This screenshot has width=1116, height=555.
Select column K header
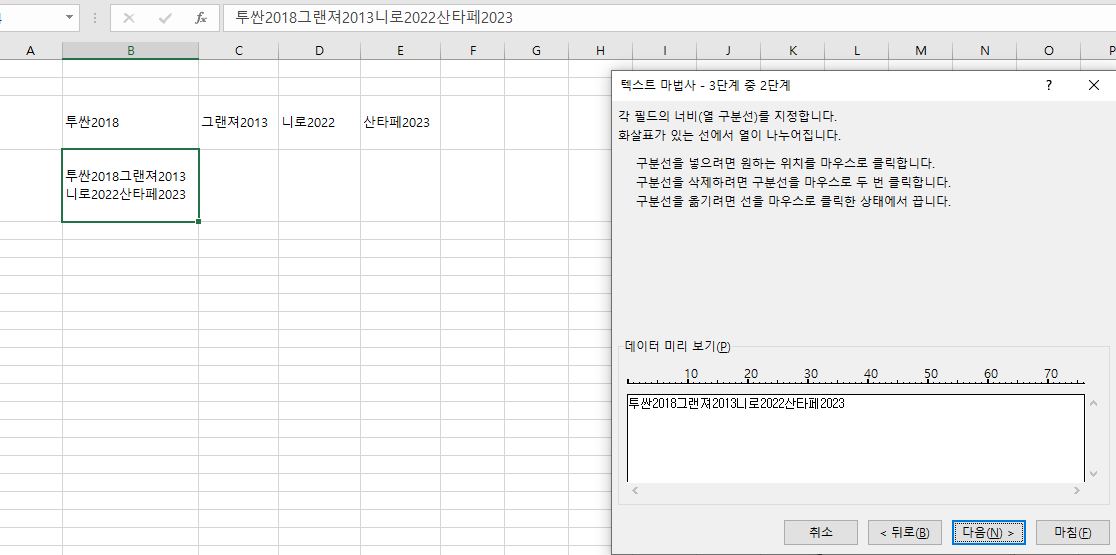(x=792, y=51)
